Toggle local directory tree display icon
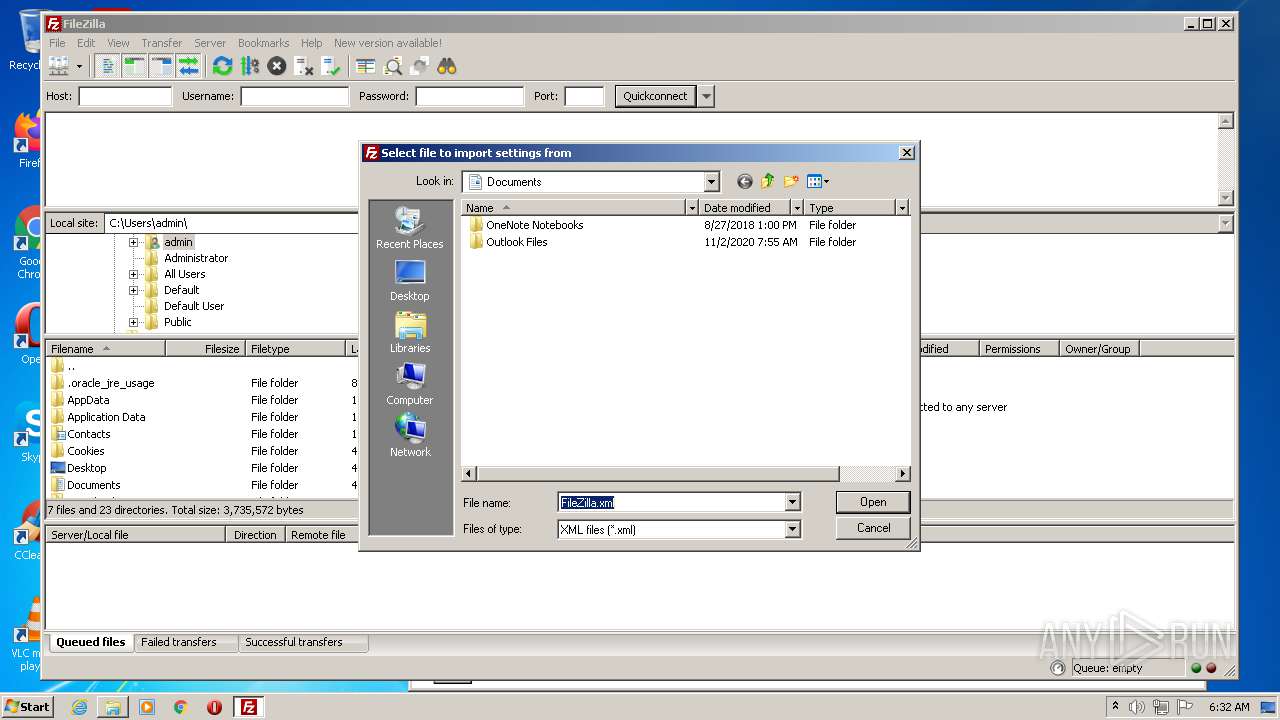The image size is (1280, 720). point(135,66)
